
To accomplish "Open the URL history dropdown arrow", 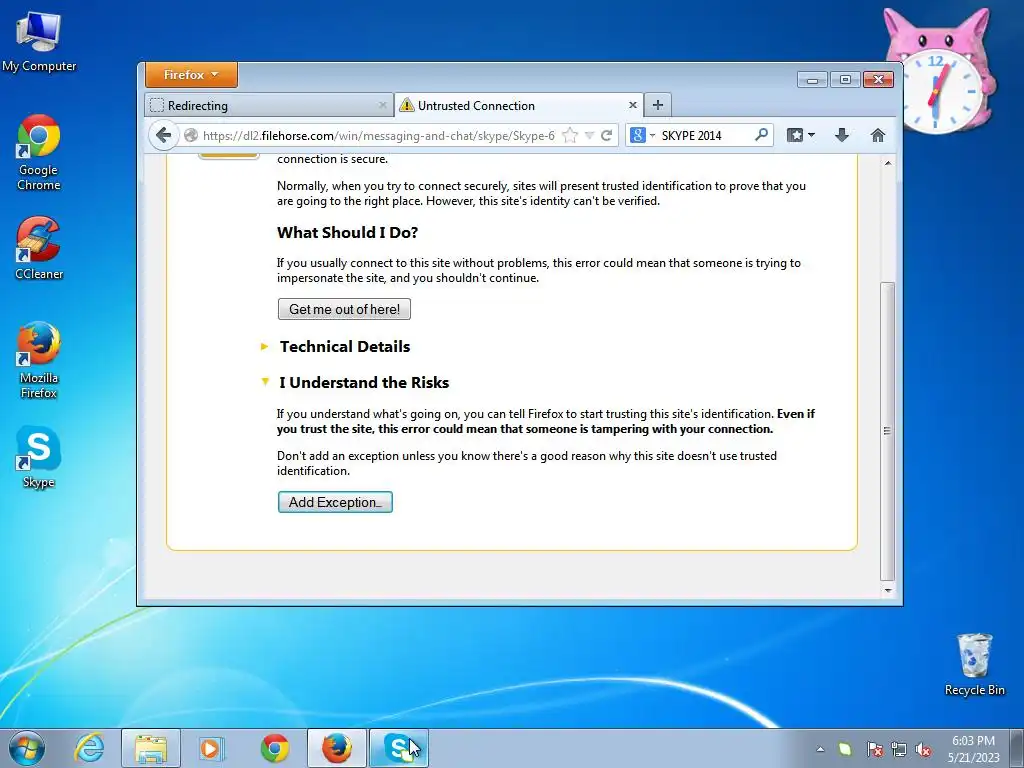I will (589, 135).
